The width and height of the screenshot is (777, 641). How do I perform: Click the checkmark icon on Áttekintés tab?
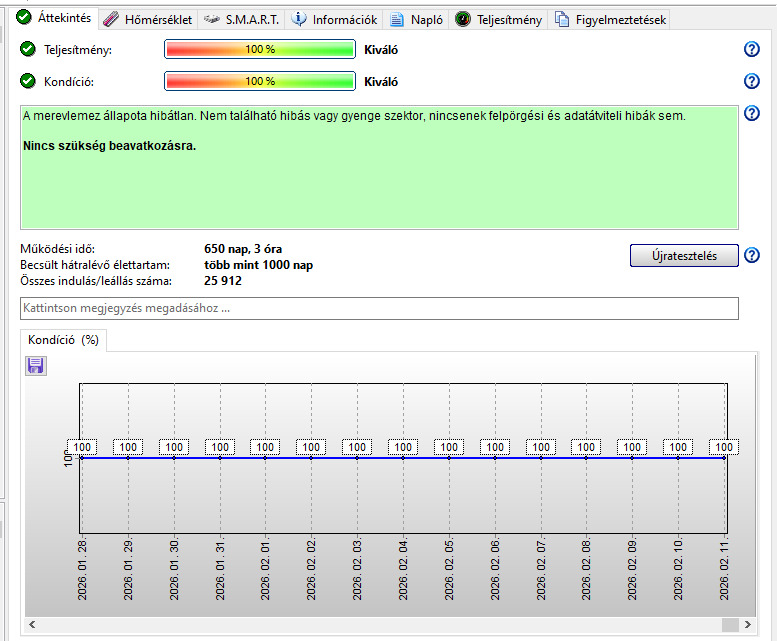(x=24, y=17)
